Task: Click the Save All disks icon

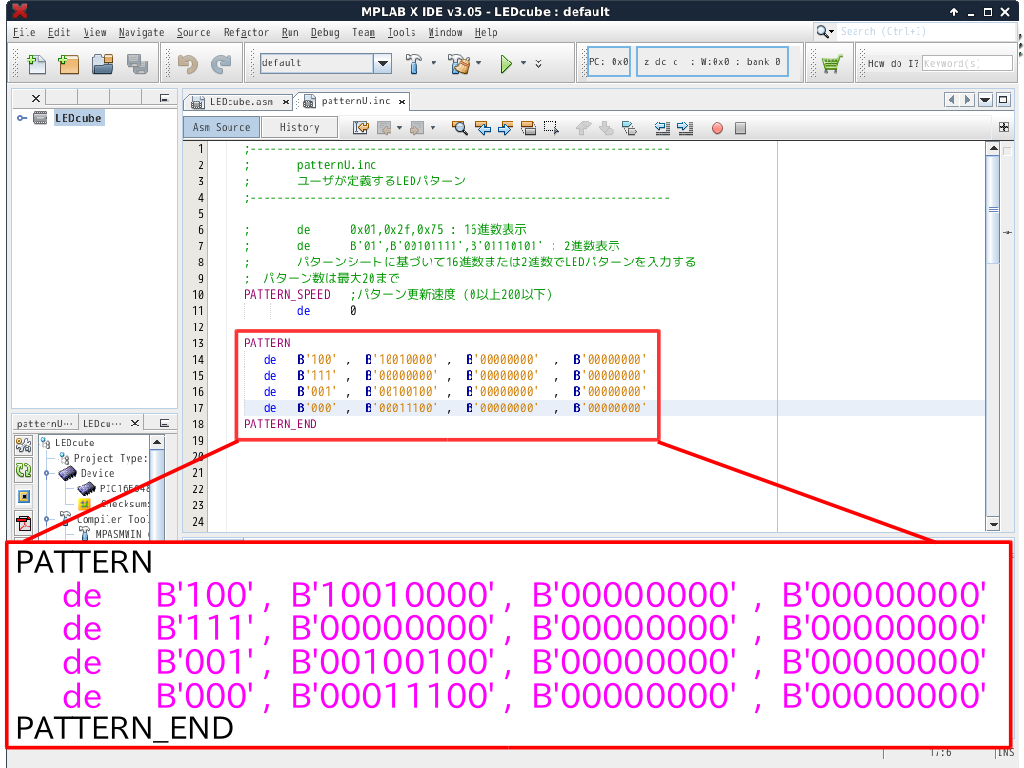Action: (137, 63)
